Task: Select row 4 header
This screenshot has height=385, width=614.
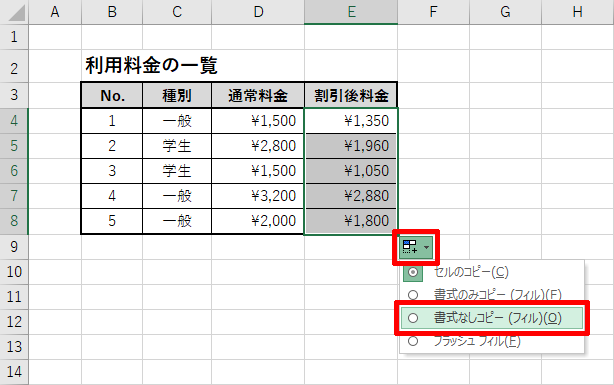Action: [14, 121]
